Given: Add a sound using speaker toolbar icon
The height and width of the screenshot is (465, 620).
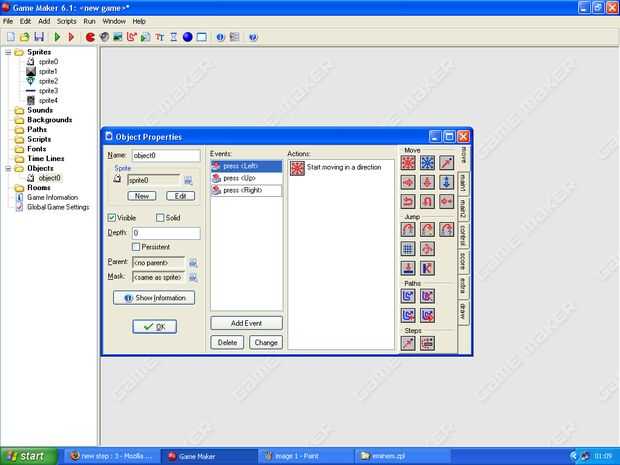Looking at the screenshot, I should click(104, 37).
